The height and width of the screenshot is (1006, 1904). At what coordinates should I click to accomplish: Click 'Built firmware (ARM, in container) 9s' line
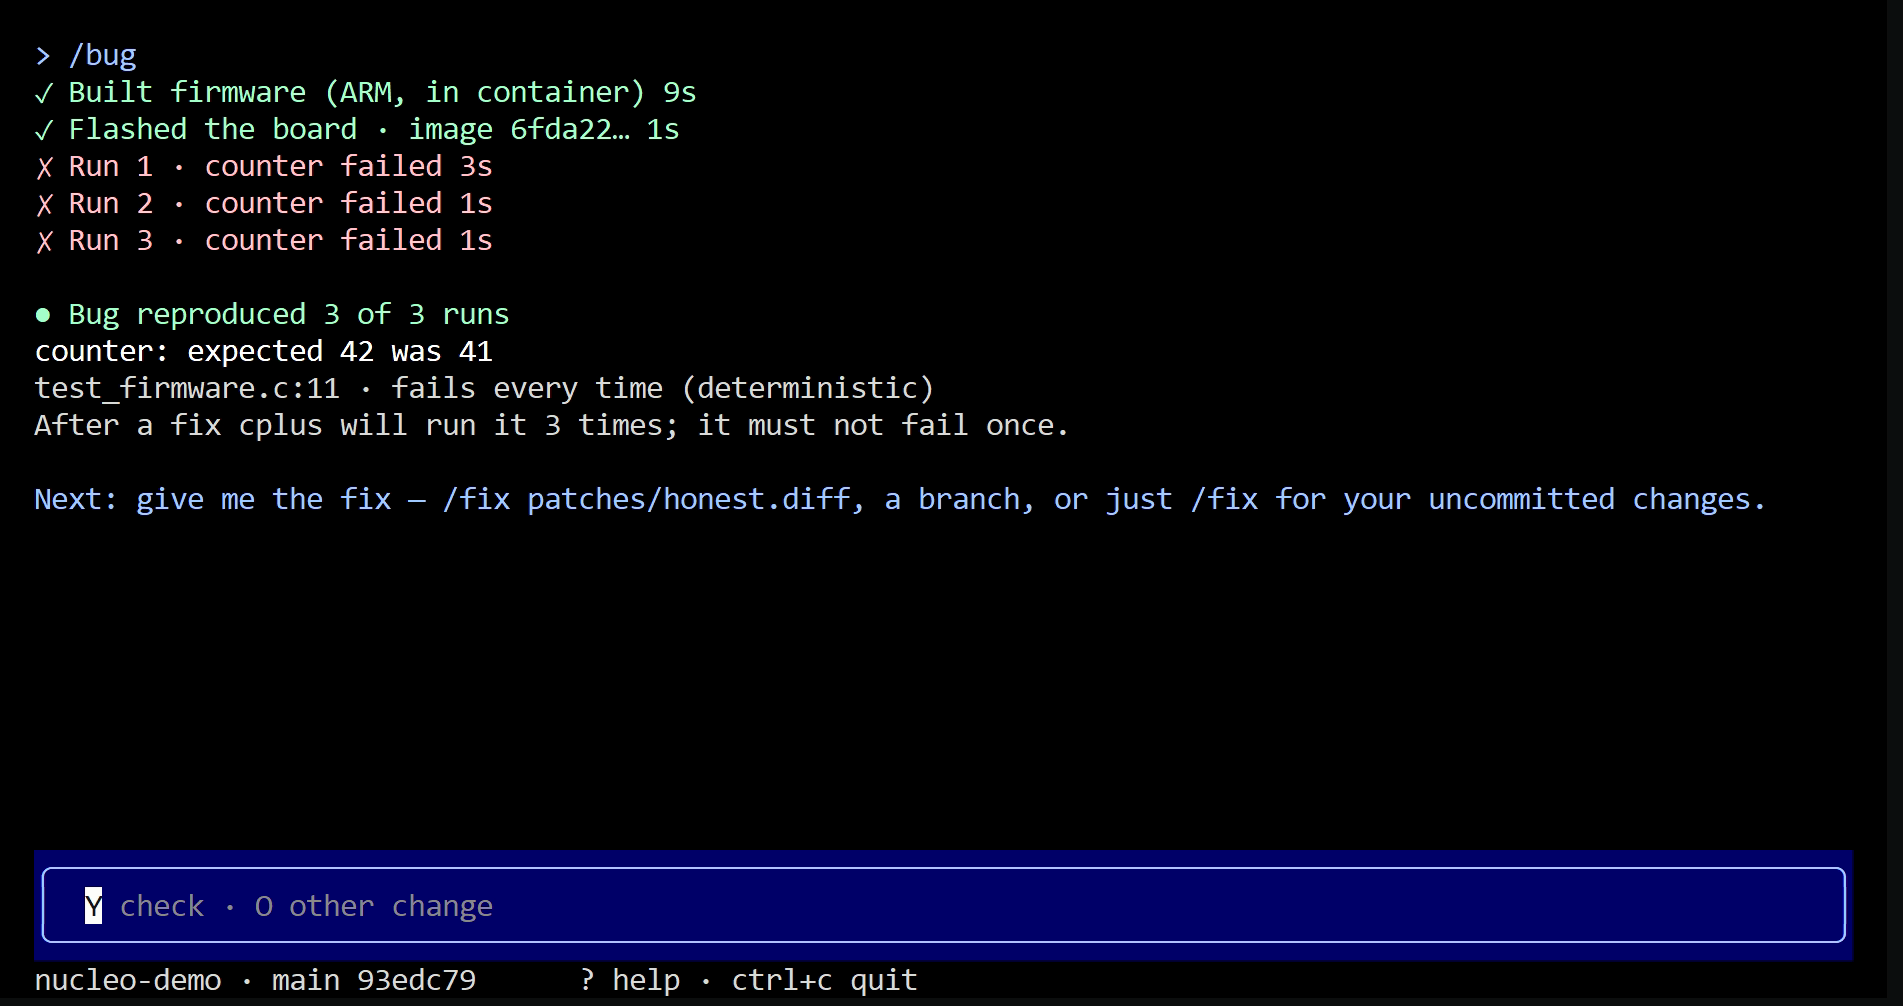365,92
